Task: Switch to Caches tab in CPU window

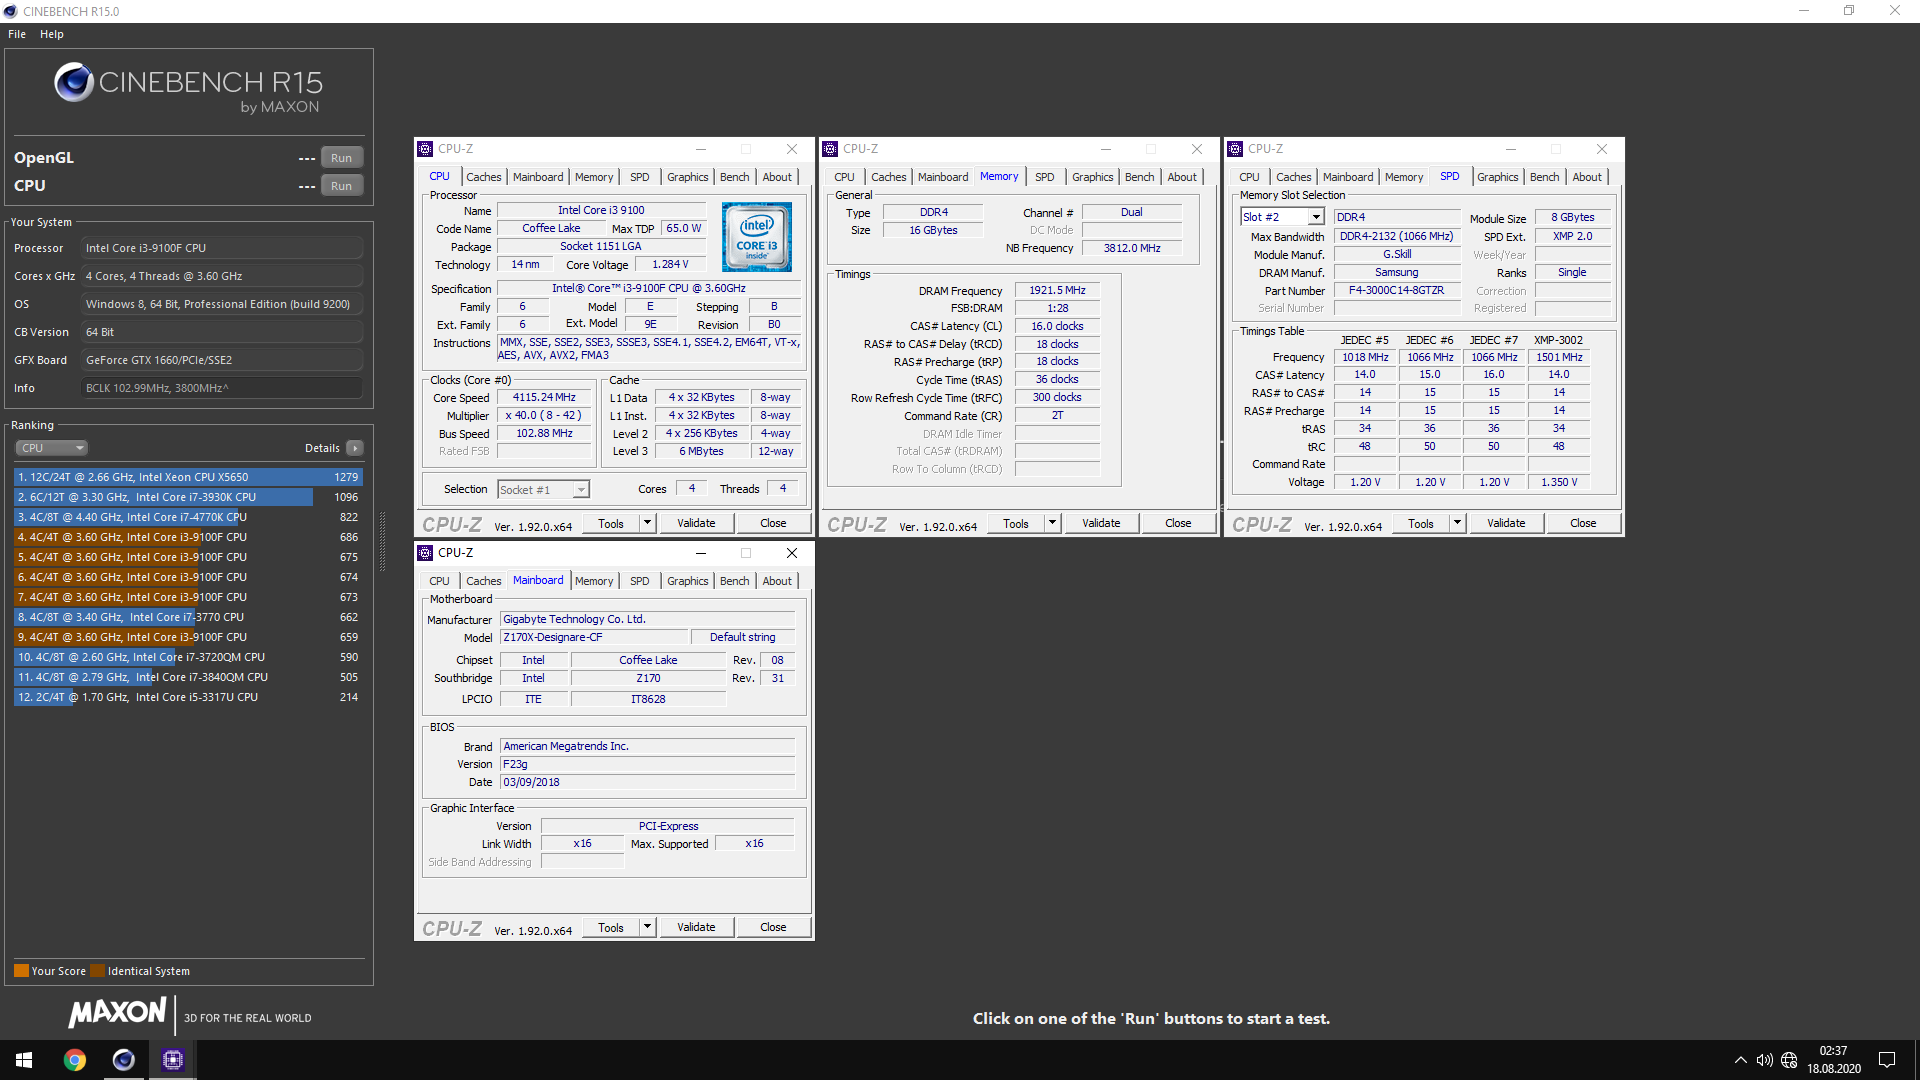Action: tap(484, 177)
